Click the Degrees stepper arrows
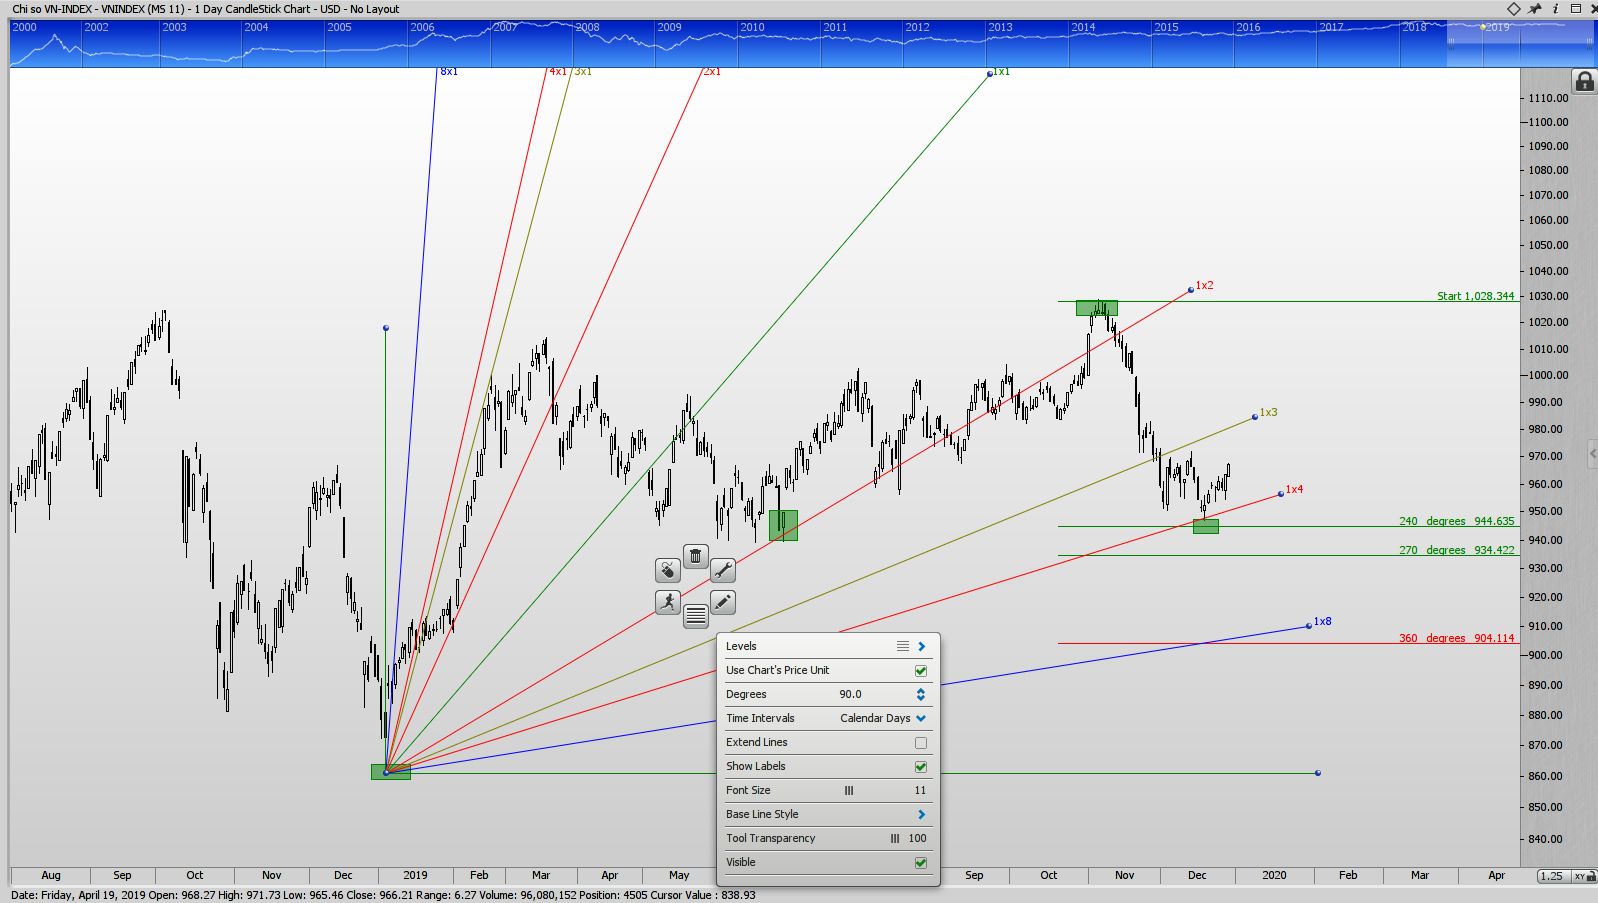 921,694
